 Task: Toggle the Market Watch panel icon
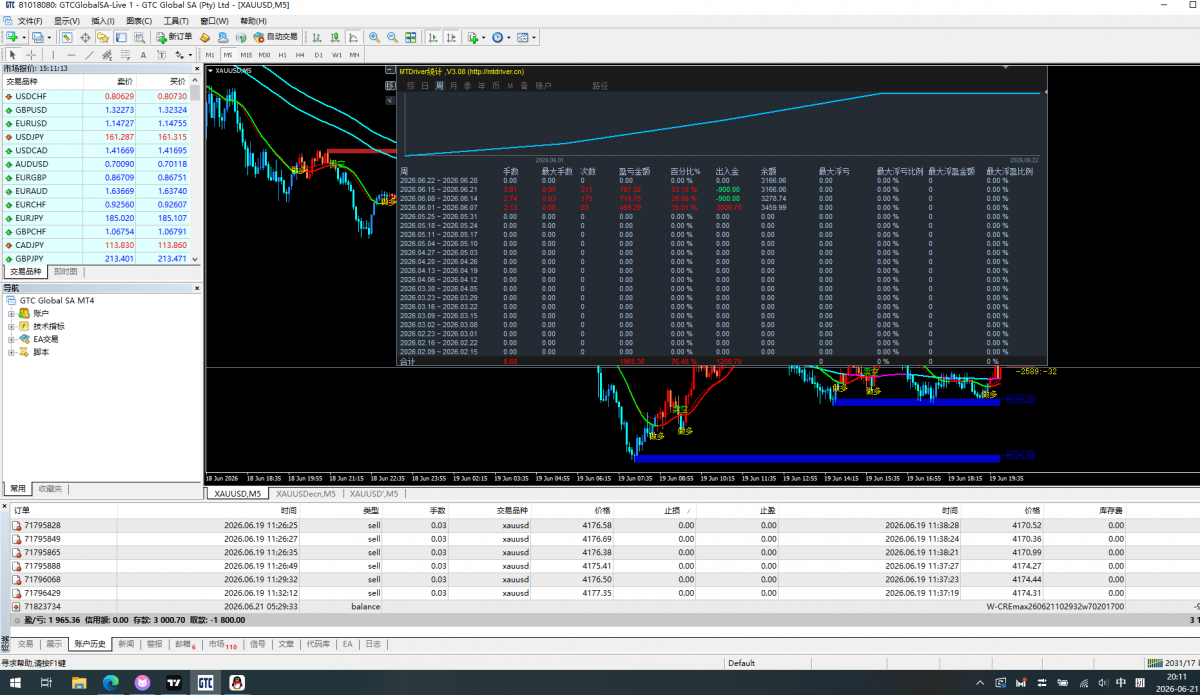[67, 37]
